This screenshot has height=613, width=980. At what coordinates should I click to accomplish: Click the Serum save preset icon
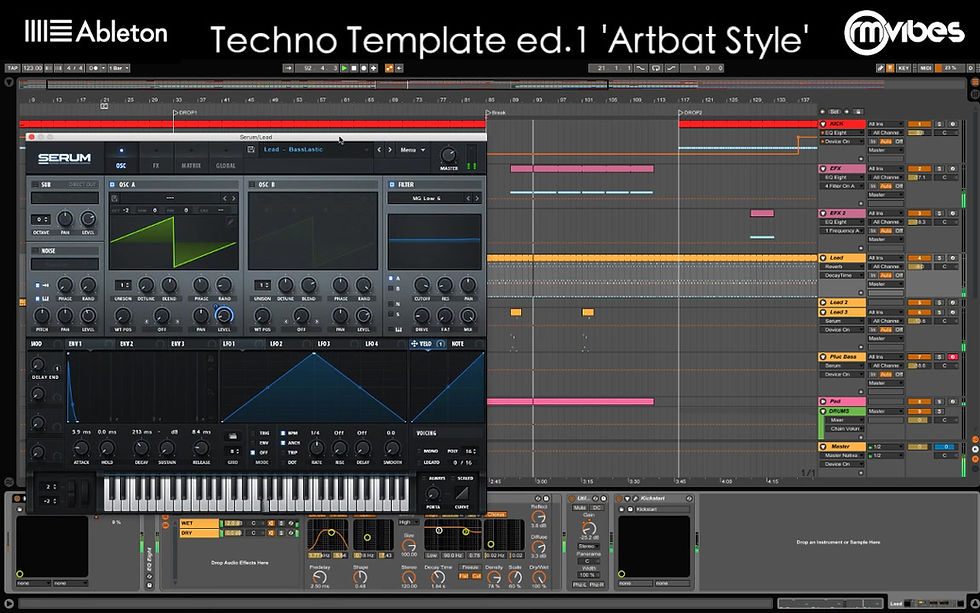coord(251,149)
